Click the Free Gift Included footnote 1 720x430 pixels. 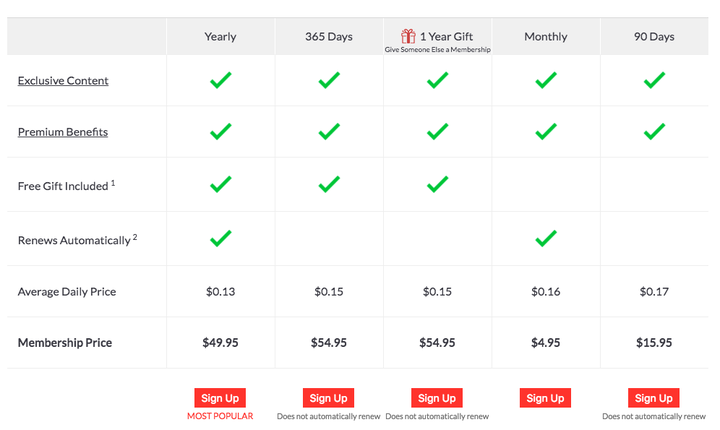click(113, 183)
